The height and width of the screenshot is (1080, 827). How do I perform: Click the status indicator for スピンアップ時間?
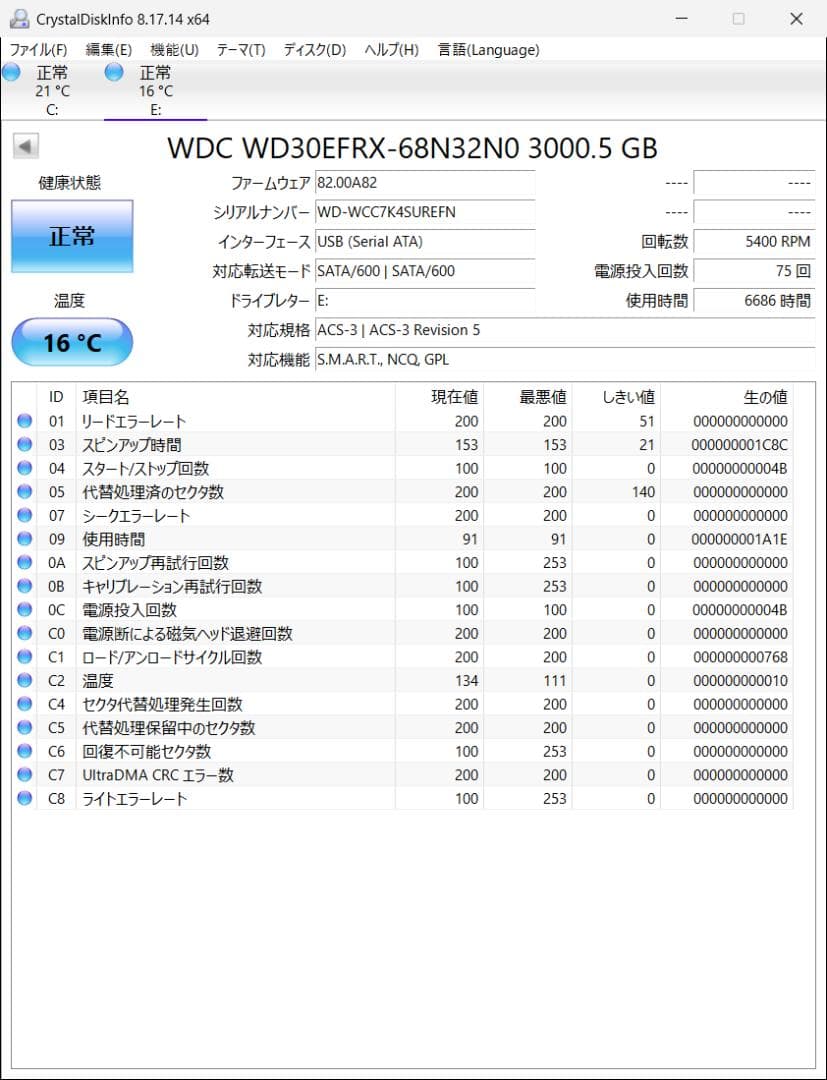pos(25,444)
